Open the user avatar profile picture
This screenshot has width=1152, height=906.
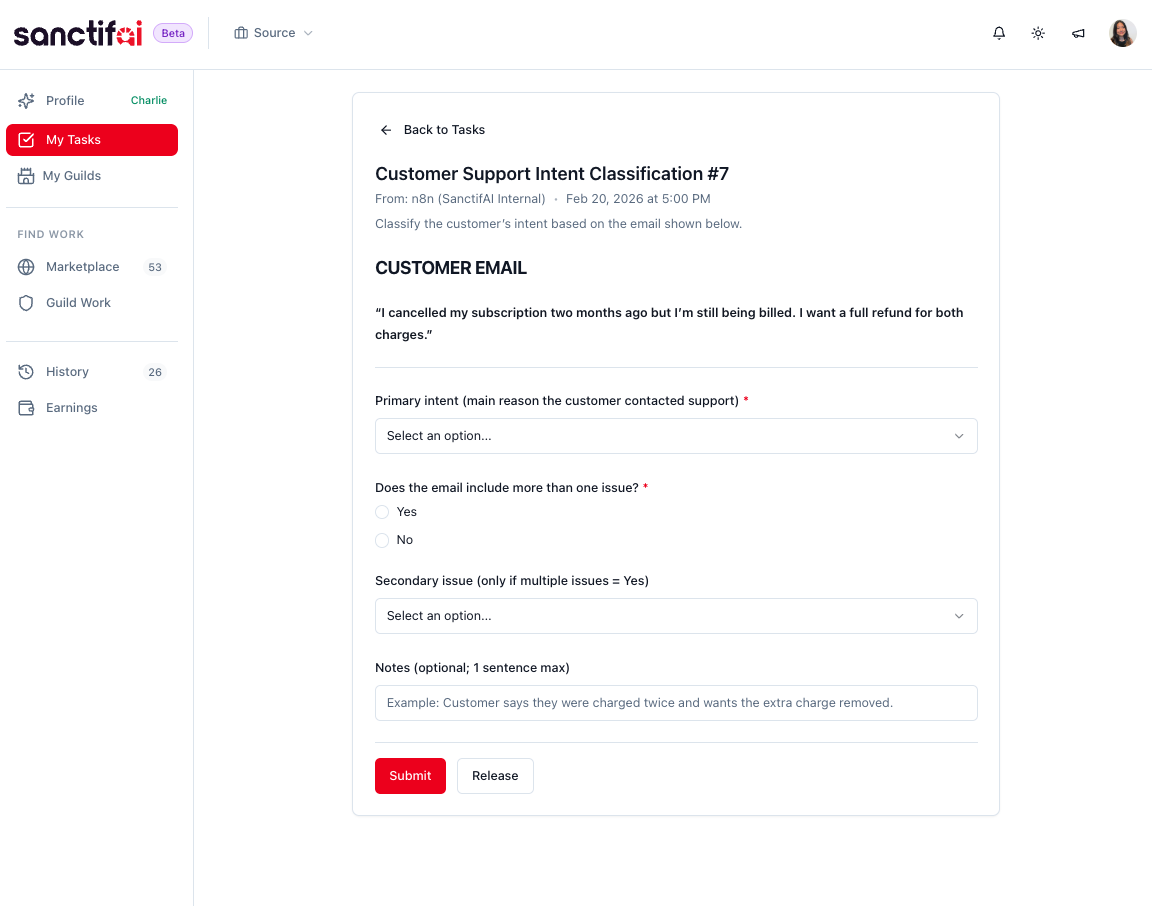tap(1122, 33)
